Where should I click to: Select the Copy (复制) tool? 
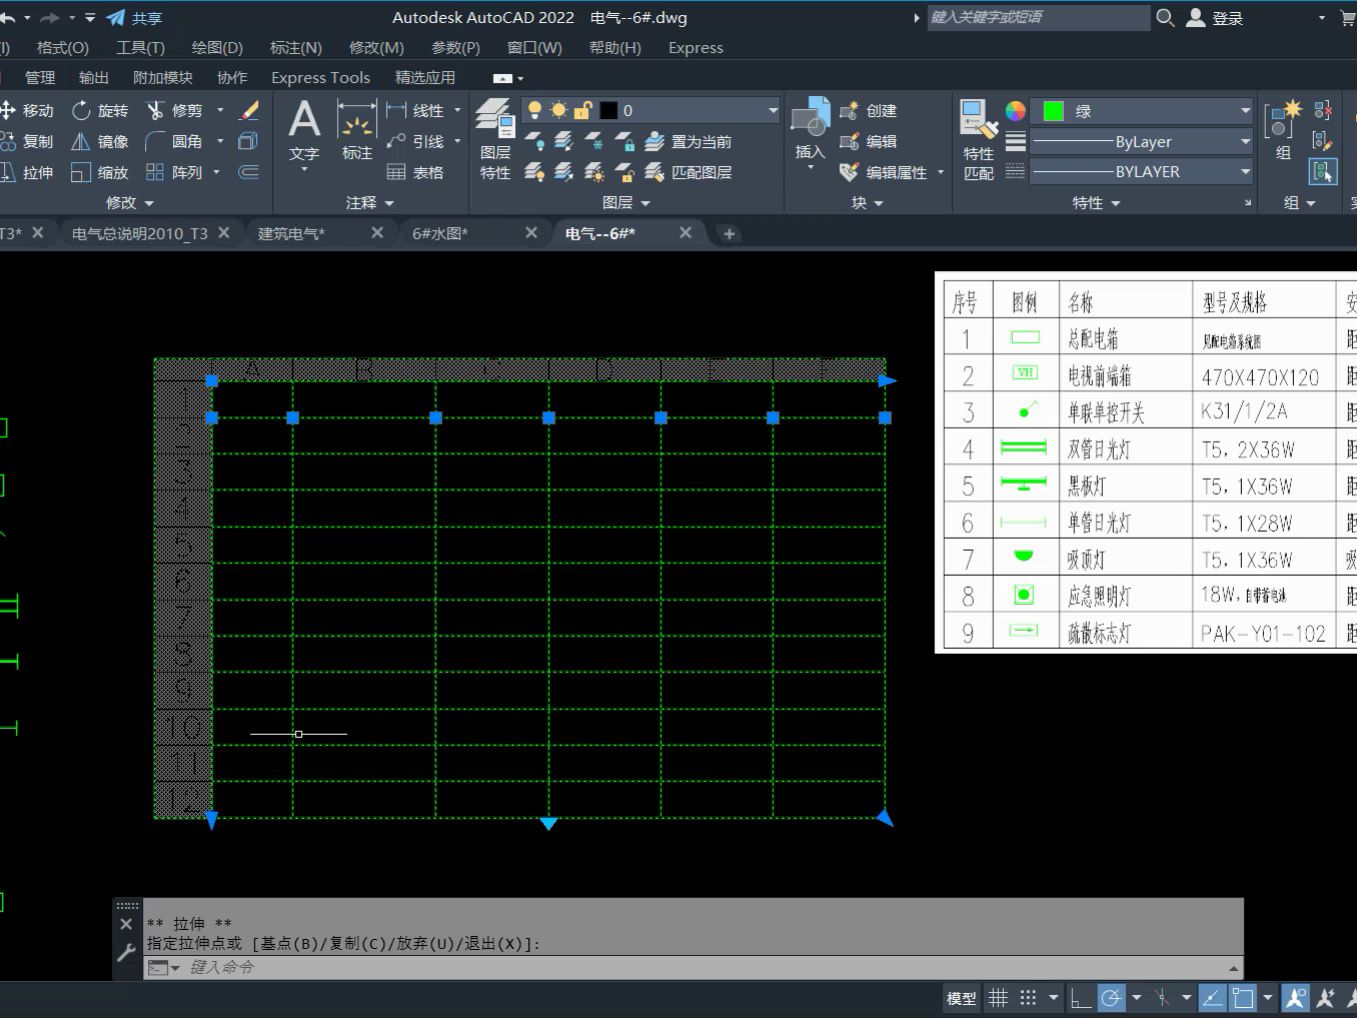(x=28, y=141)
